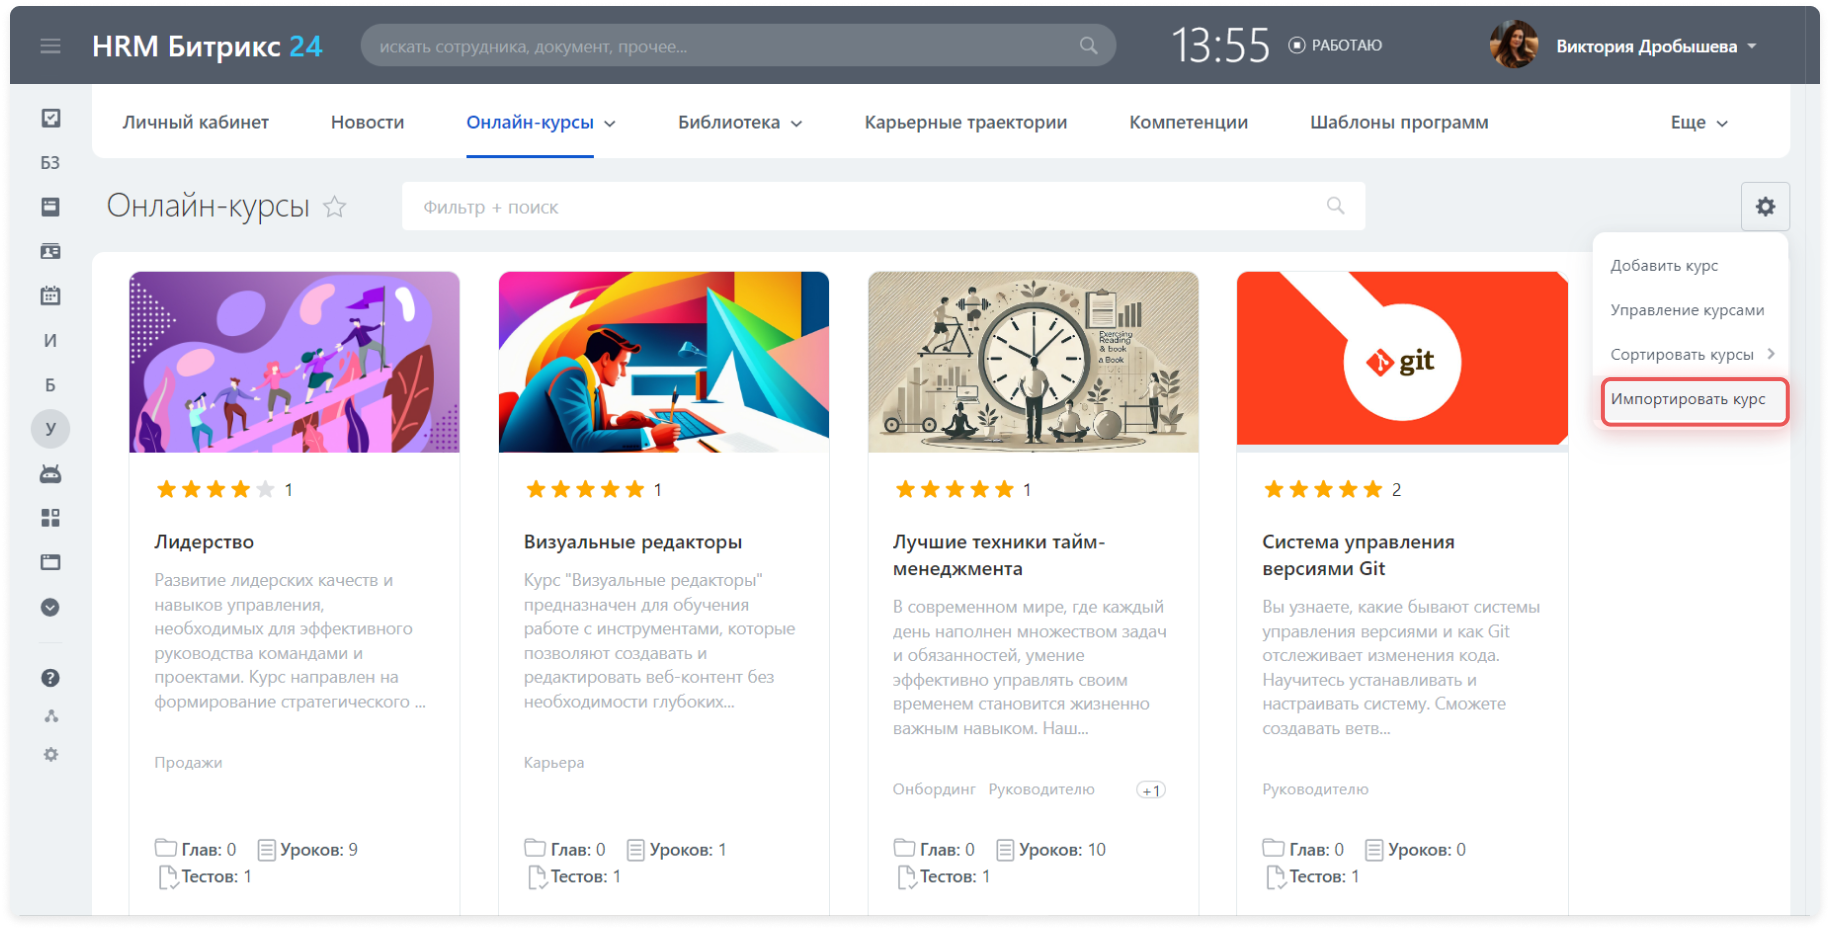The image size is (1830, 930).
Task: Open the window sidebar icon
Action: (50, 562)
